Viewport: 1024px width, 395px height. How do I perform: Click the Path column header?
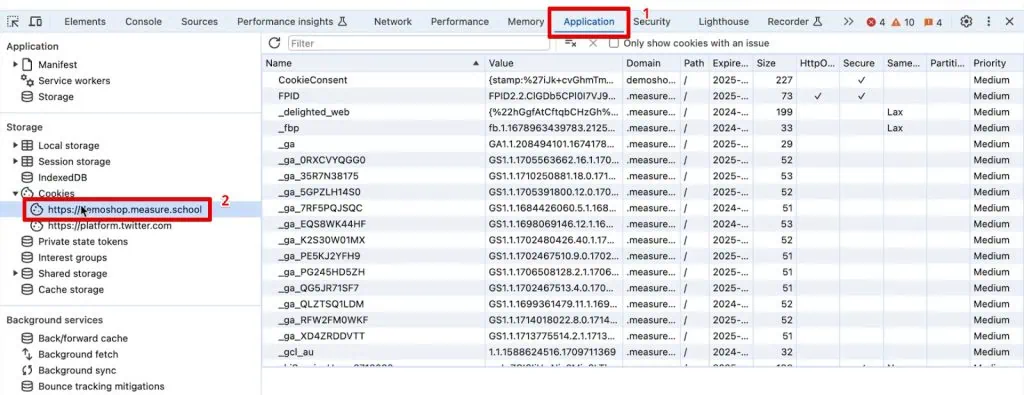[694, 63]
